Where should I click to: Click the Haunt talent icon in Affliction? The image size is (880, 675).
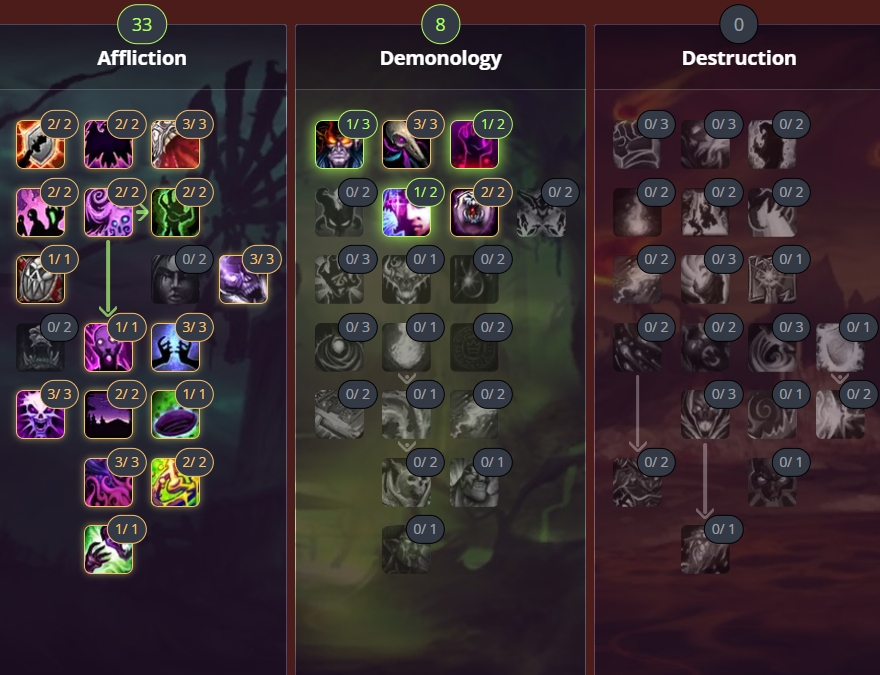point(108,550)
